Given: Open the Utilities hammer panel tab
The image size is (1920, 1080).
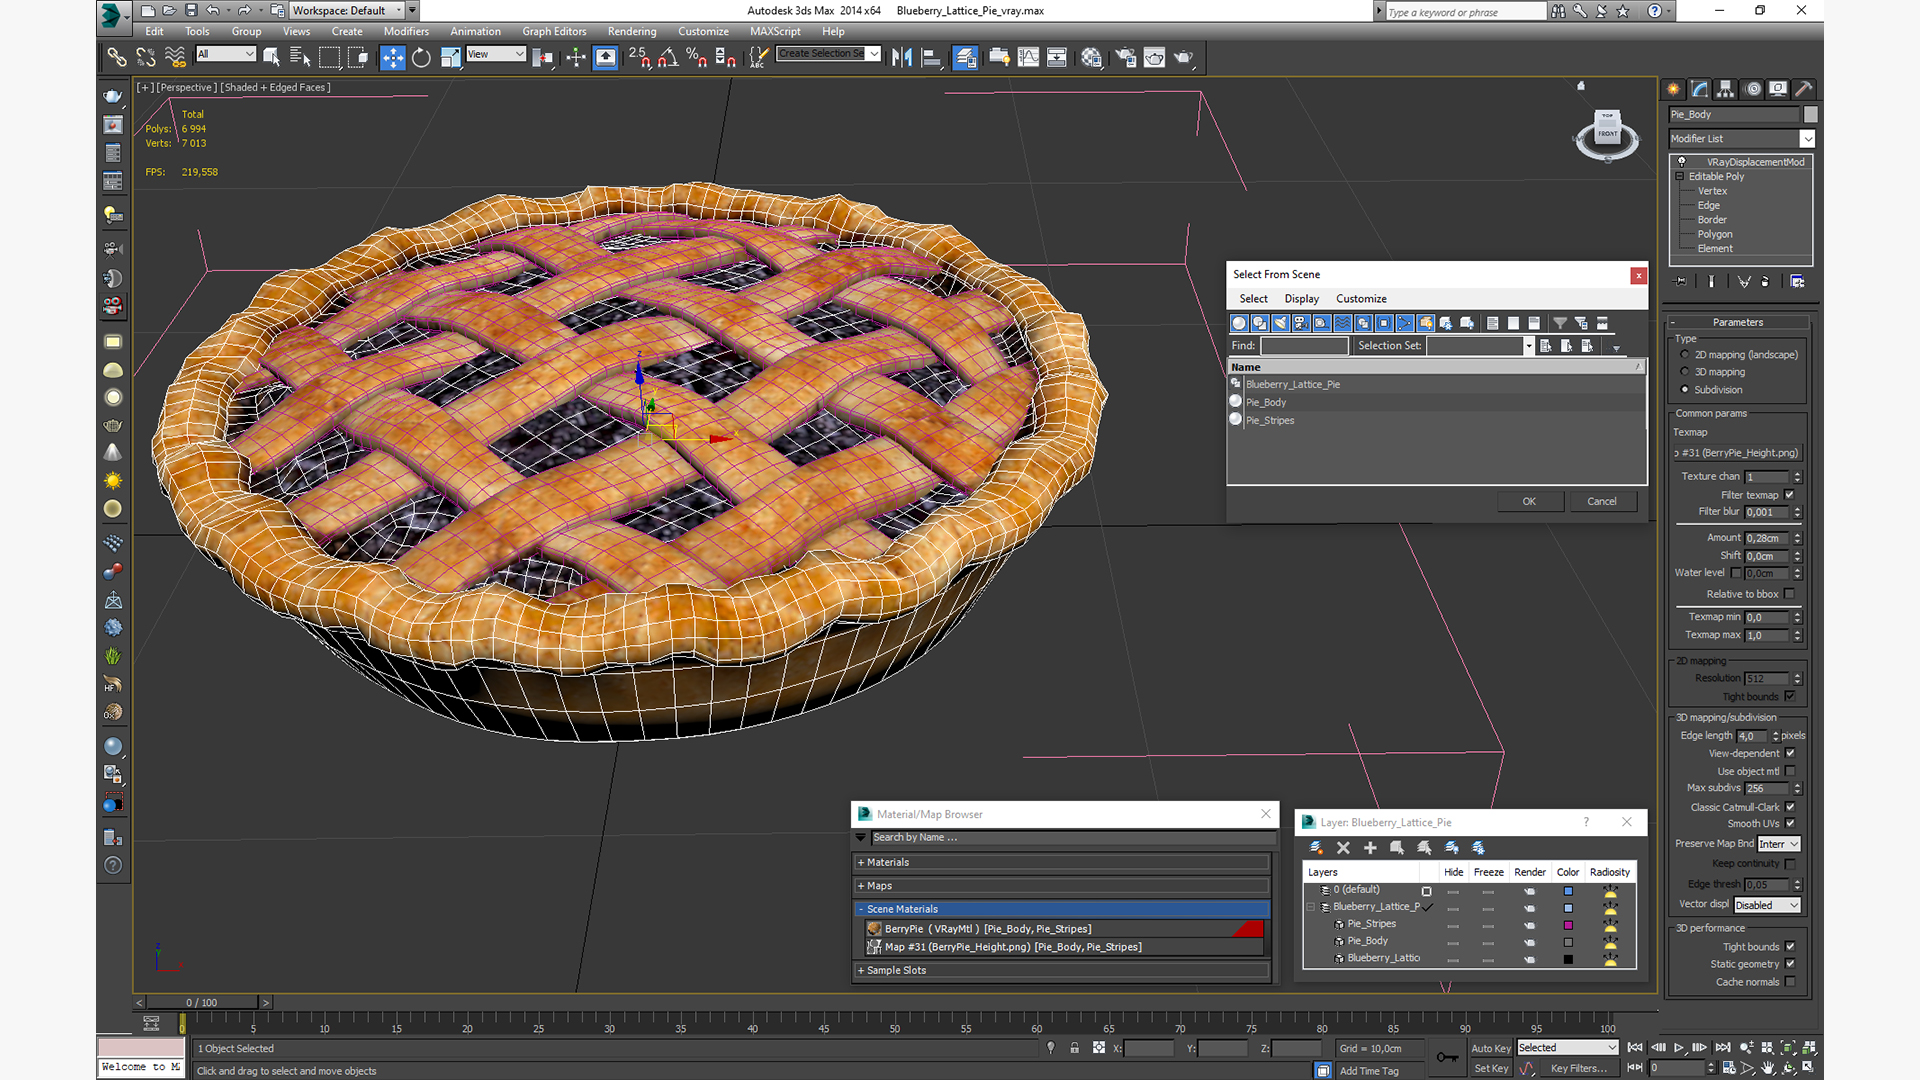Looking at the screenshot, I should [1804, 89].
